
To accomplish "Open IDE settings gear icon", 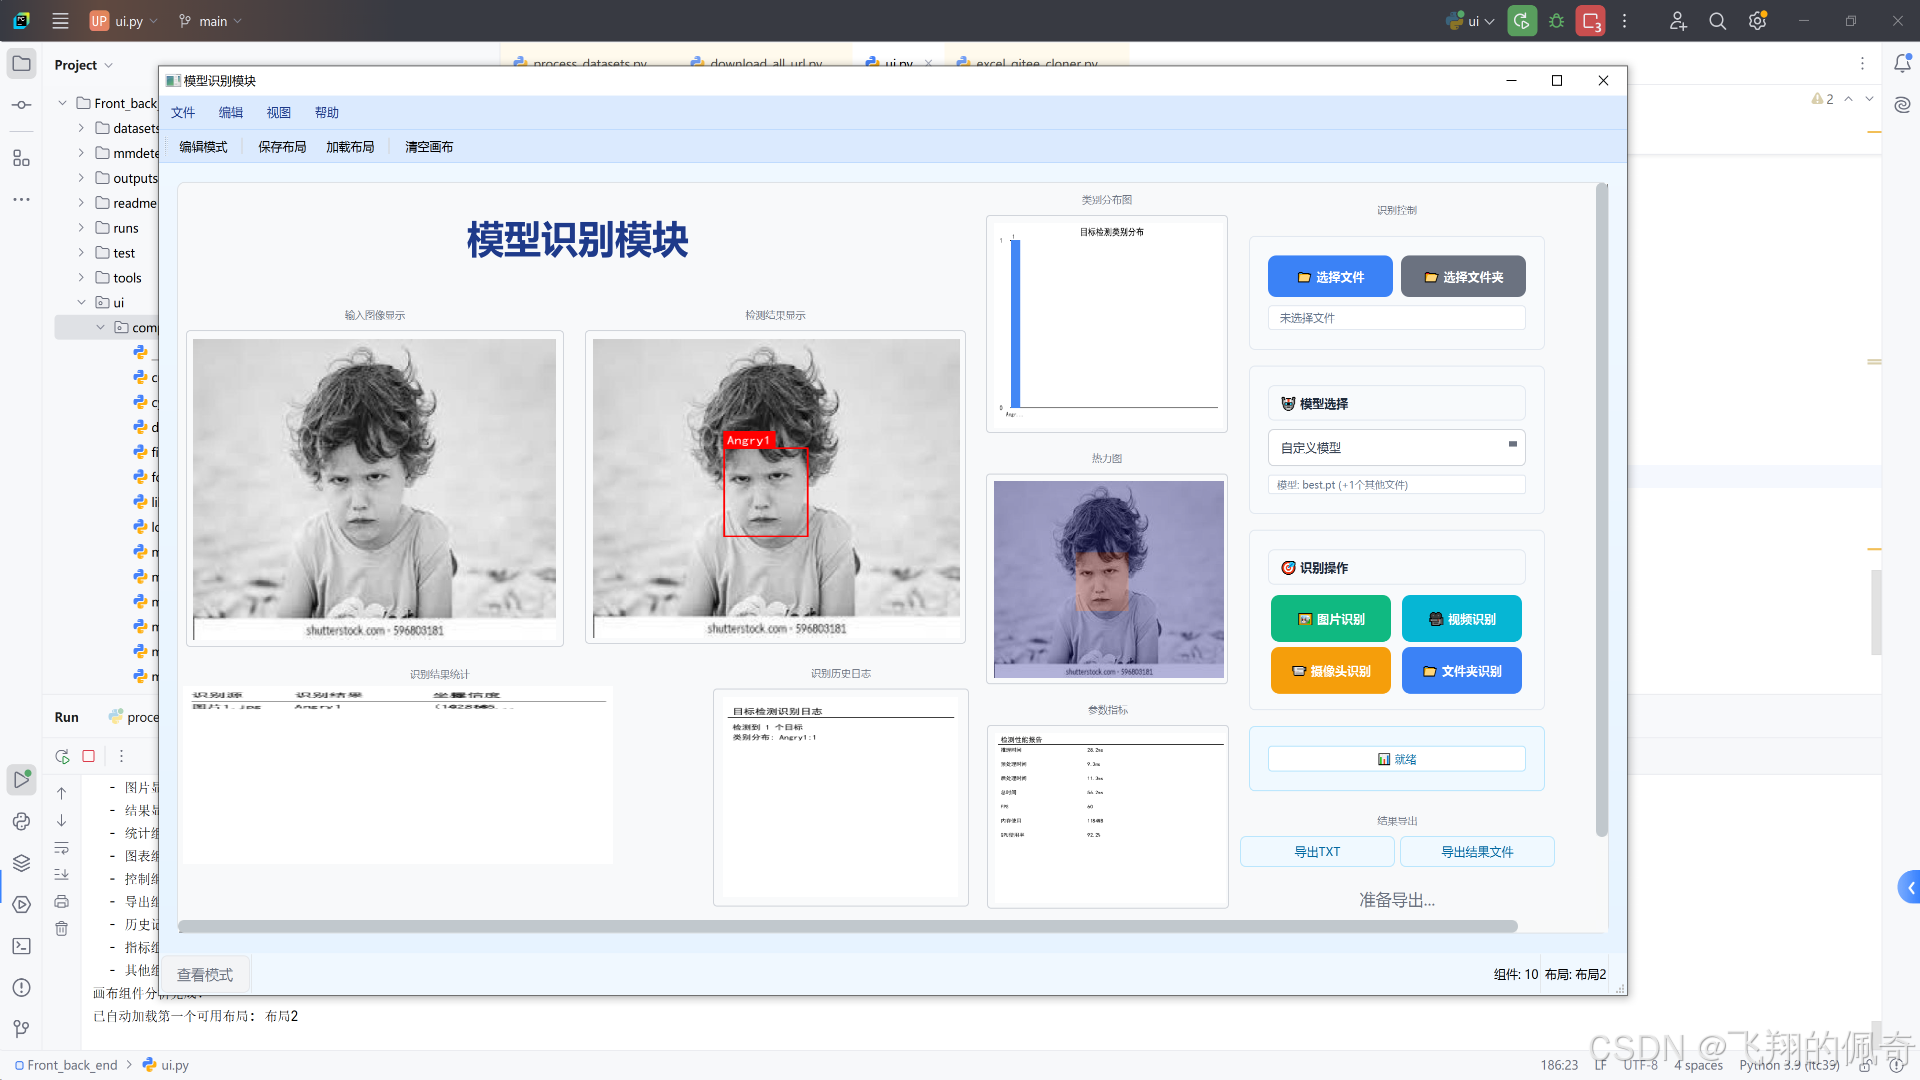I will pos(1757,21).
